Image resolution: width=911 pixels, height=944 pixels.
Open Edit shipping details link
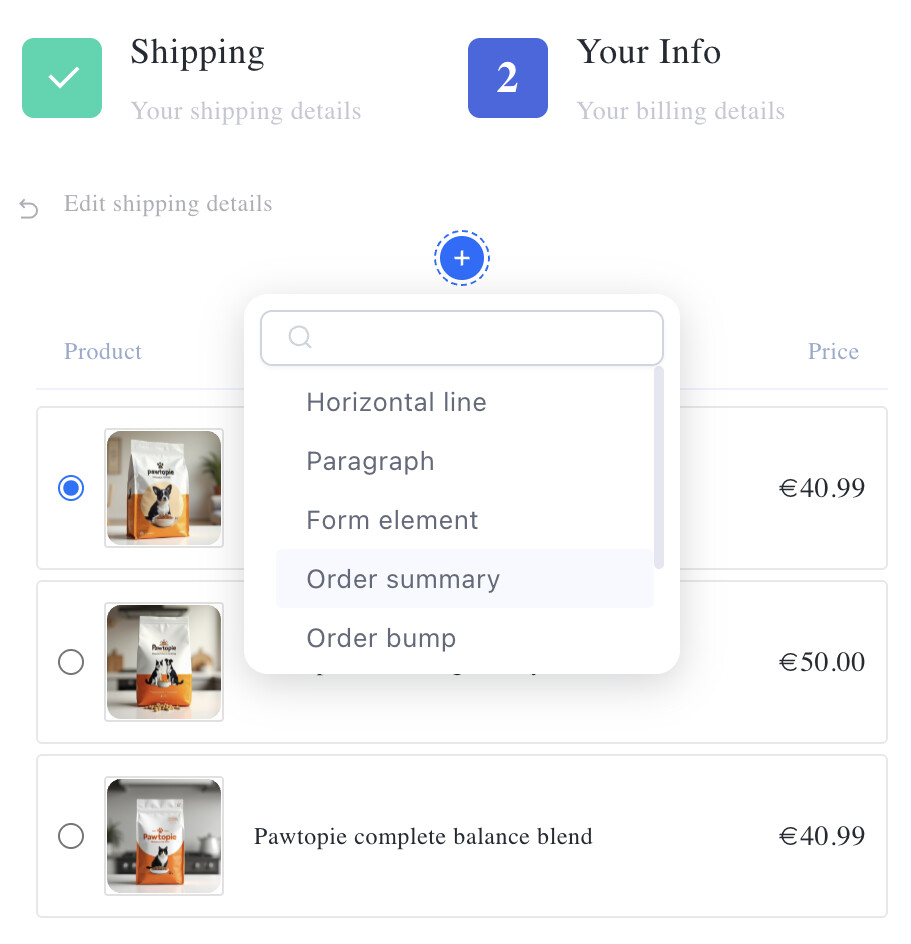pyautogui.click(x=168, y=204)
